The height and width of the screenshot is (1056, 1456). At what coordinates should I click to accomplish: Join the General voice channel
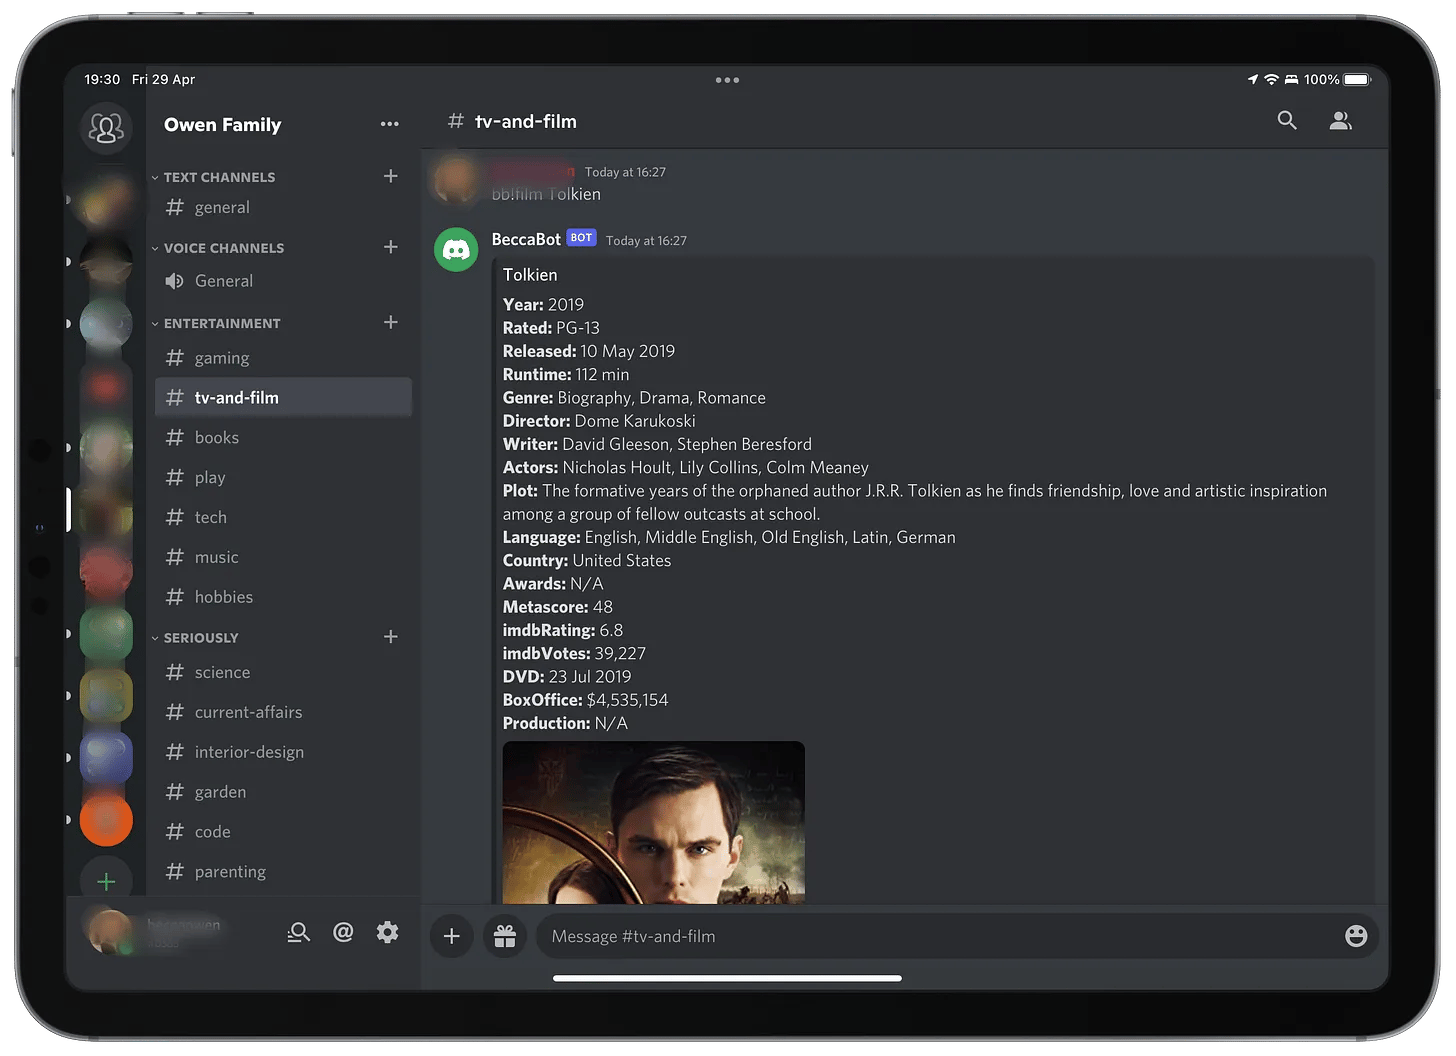(224, 281)
